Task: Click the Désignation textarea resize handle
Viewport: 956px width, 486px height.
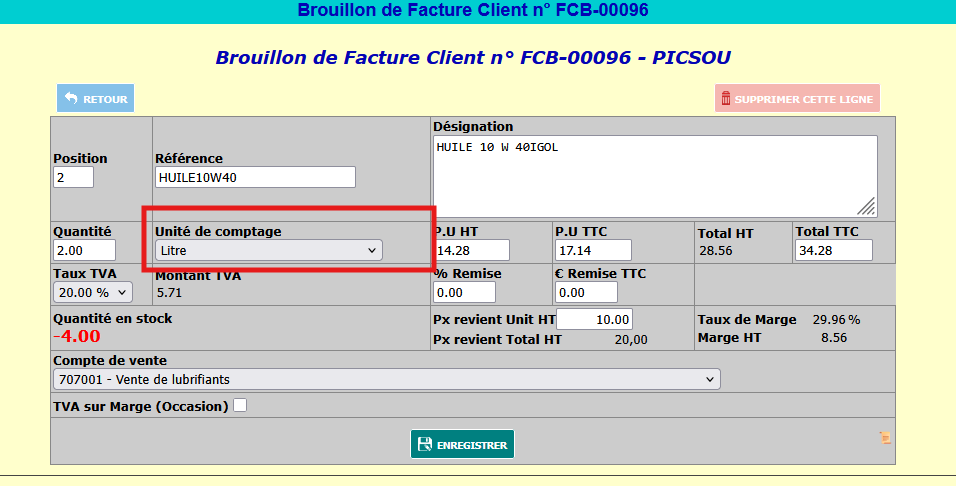Action: click(x=867, y=206)
